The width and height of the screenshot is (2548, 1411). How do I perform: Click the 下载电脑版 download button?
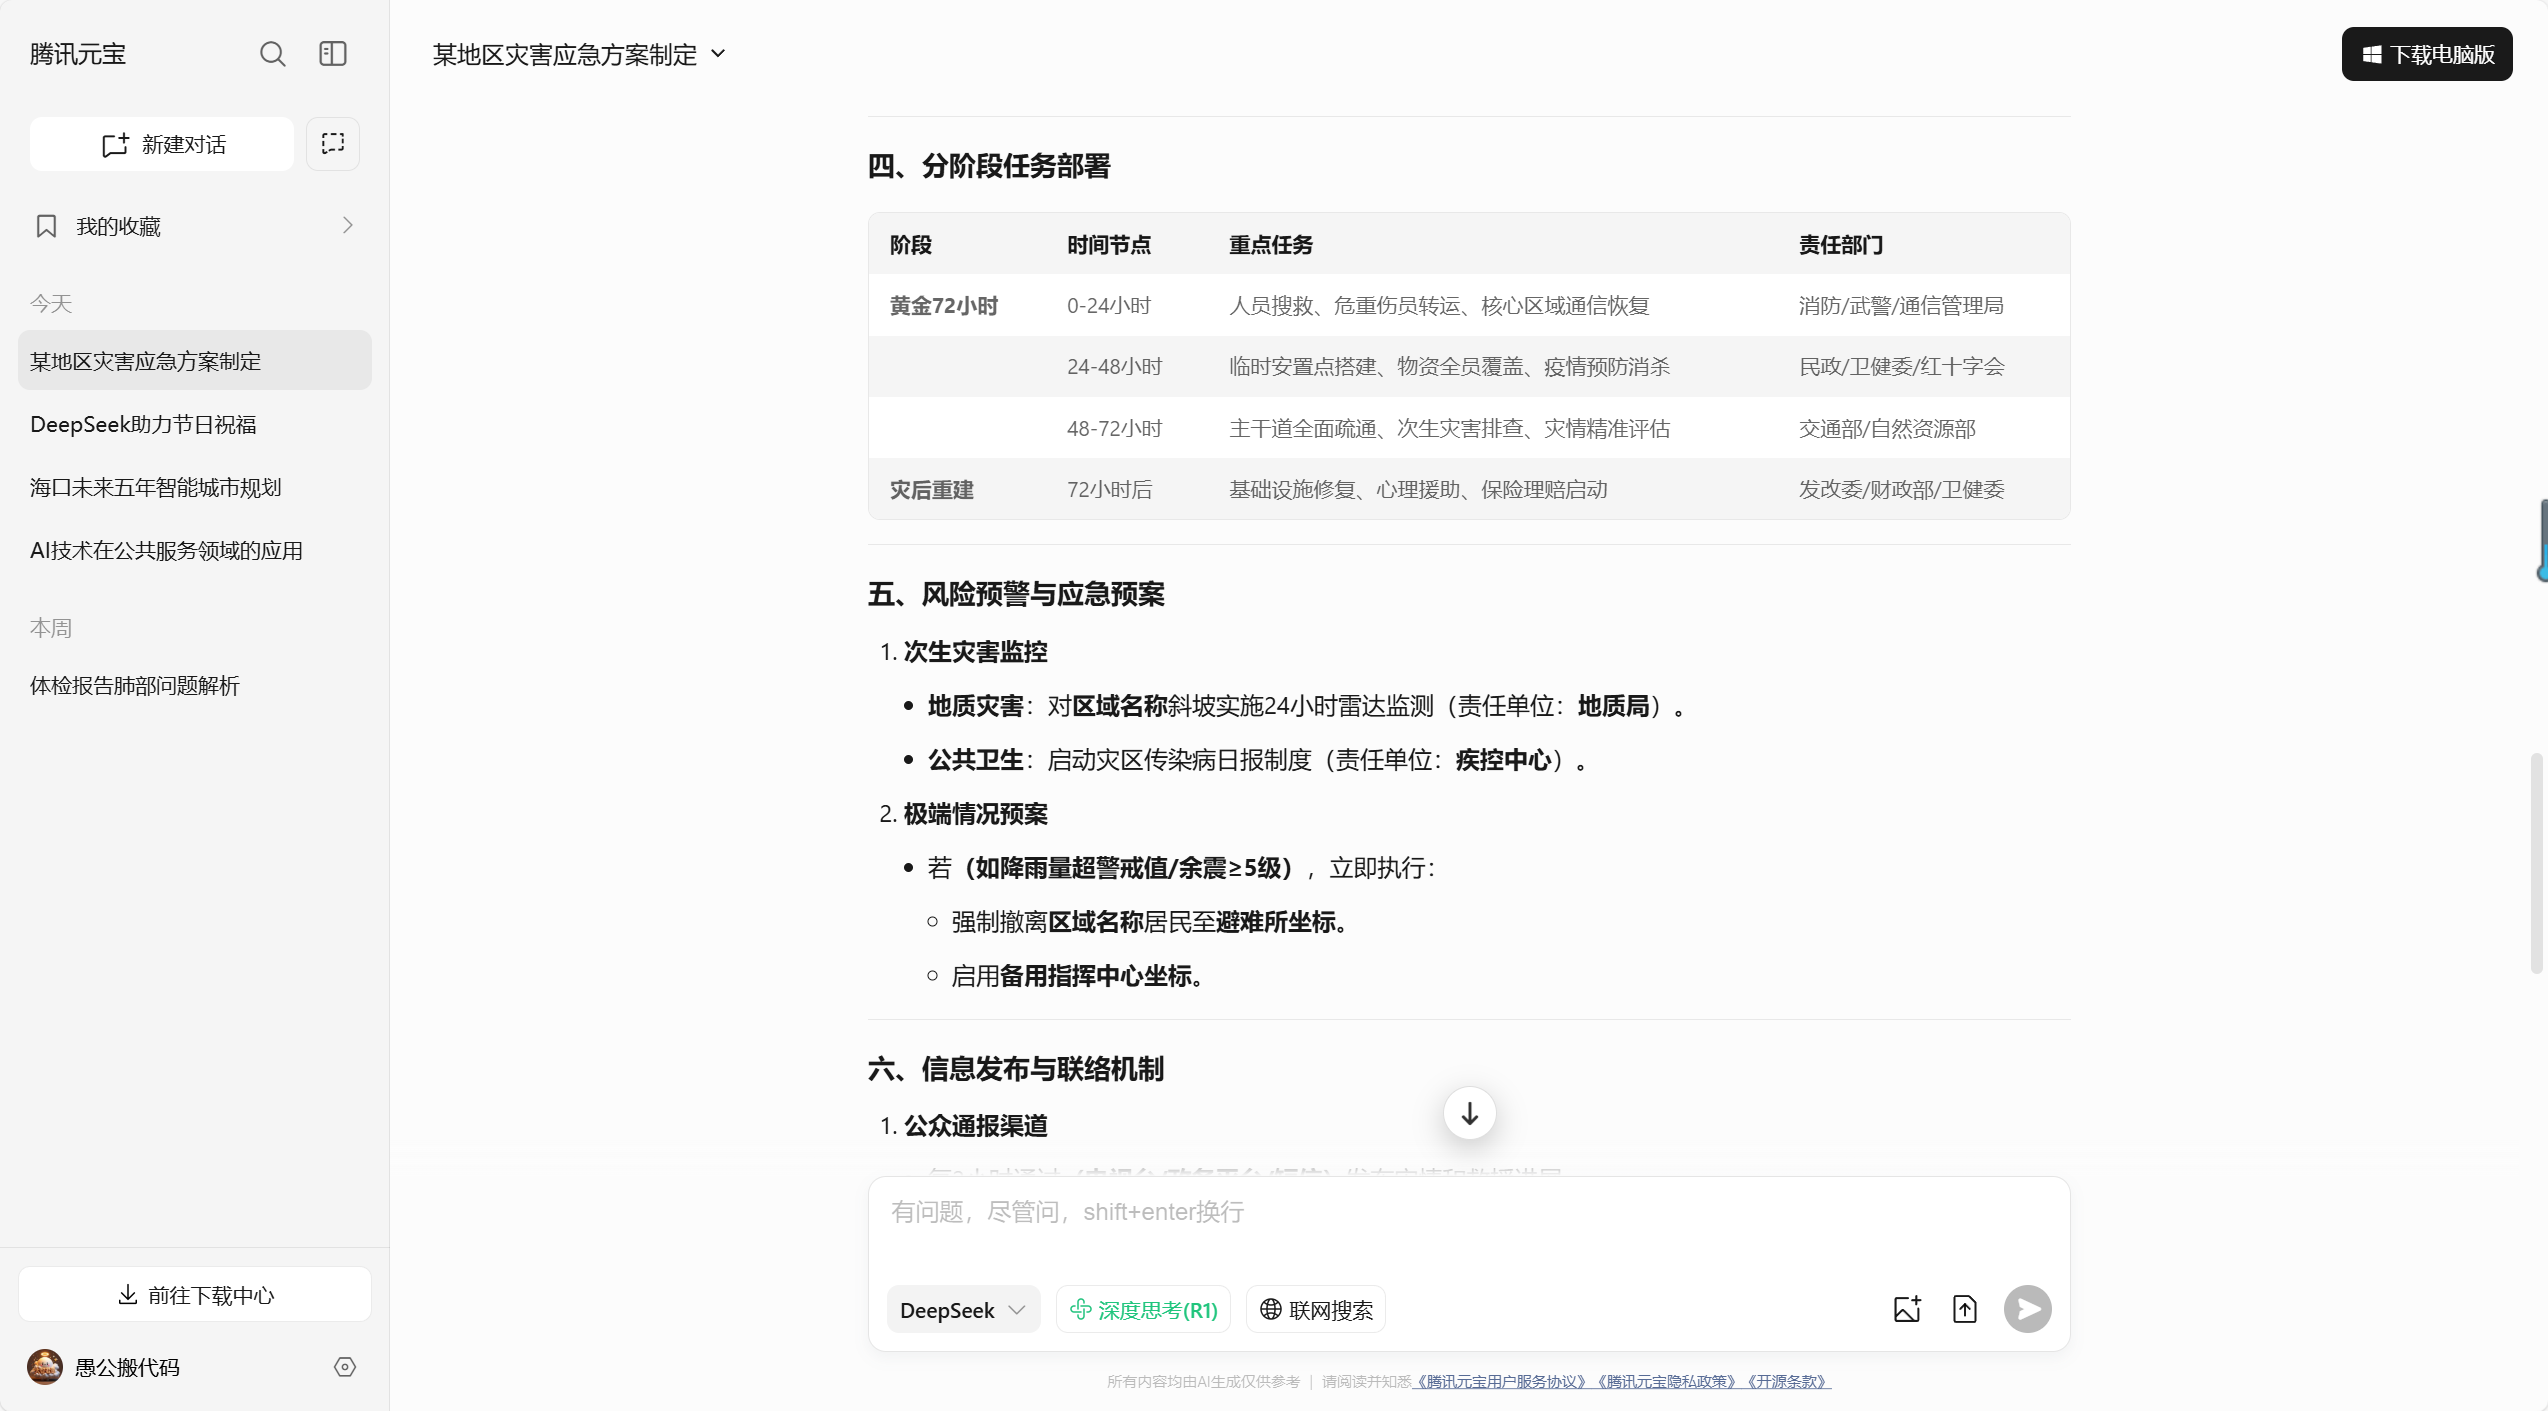pos(2426,54)
